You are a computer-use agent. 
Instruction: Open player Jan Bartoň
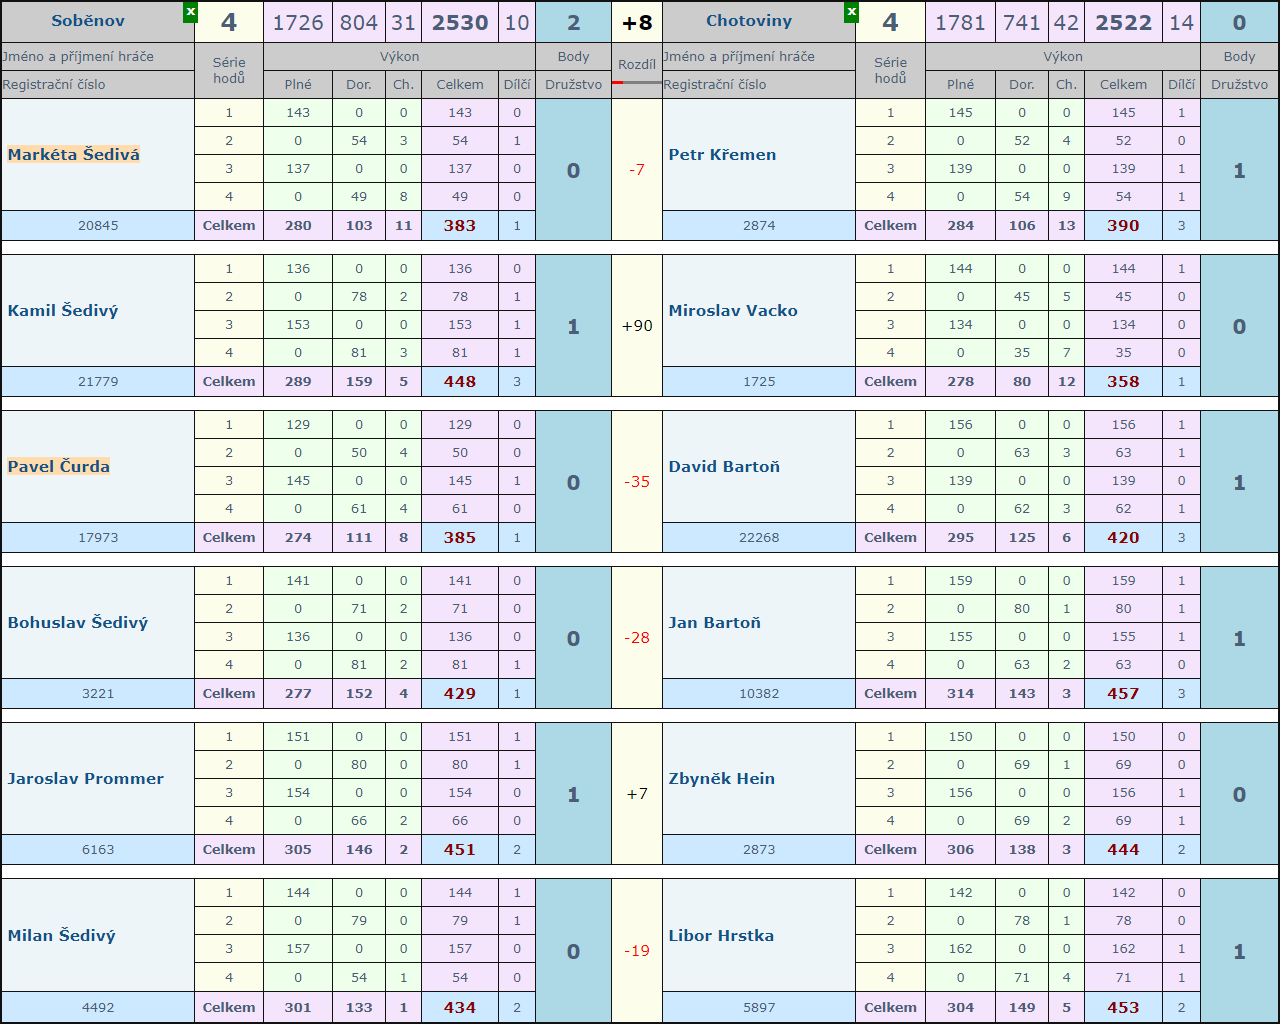(715, 622)
